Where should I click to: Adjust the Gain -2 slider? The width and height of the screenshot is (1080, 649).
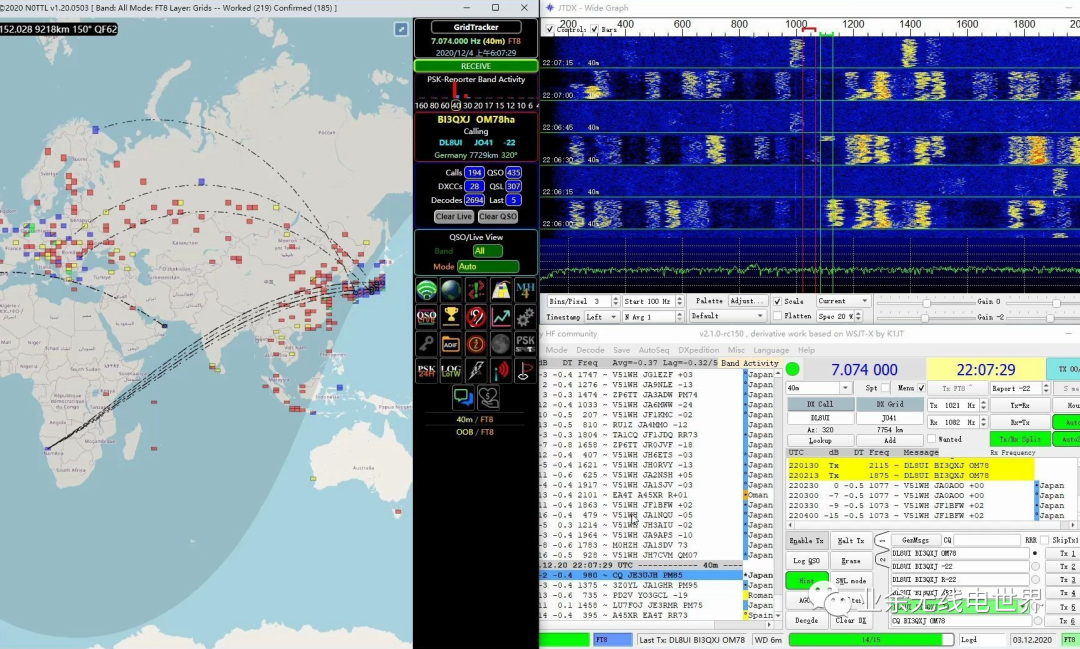pos(925,318)
